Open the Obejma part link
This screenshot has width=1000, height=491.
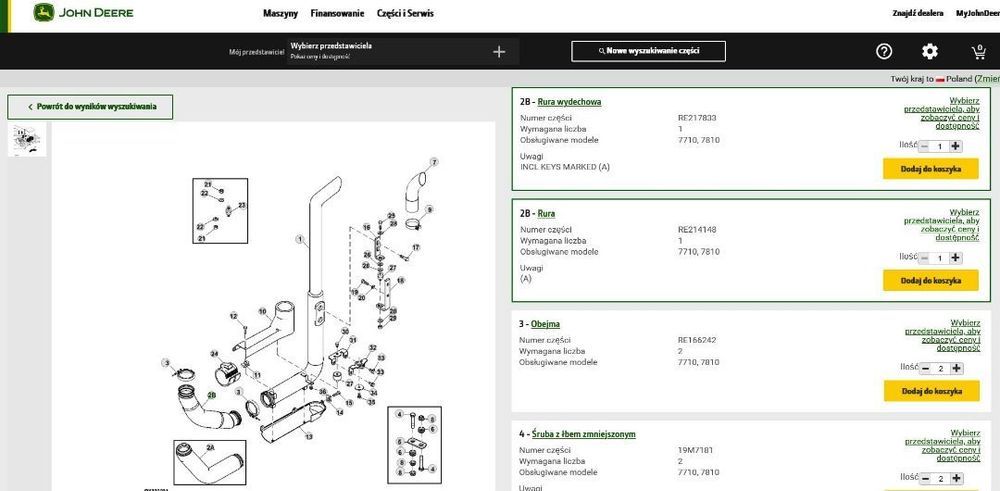pyautogui.click(x=545, y=324)
